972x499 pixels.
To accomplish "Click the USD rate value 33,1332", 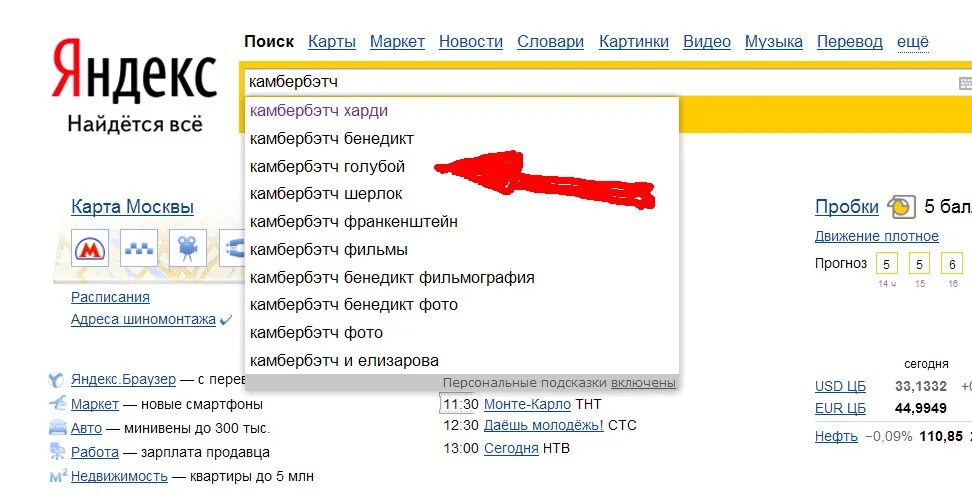I will tap(921, 386).
